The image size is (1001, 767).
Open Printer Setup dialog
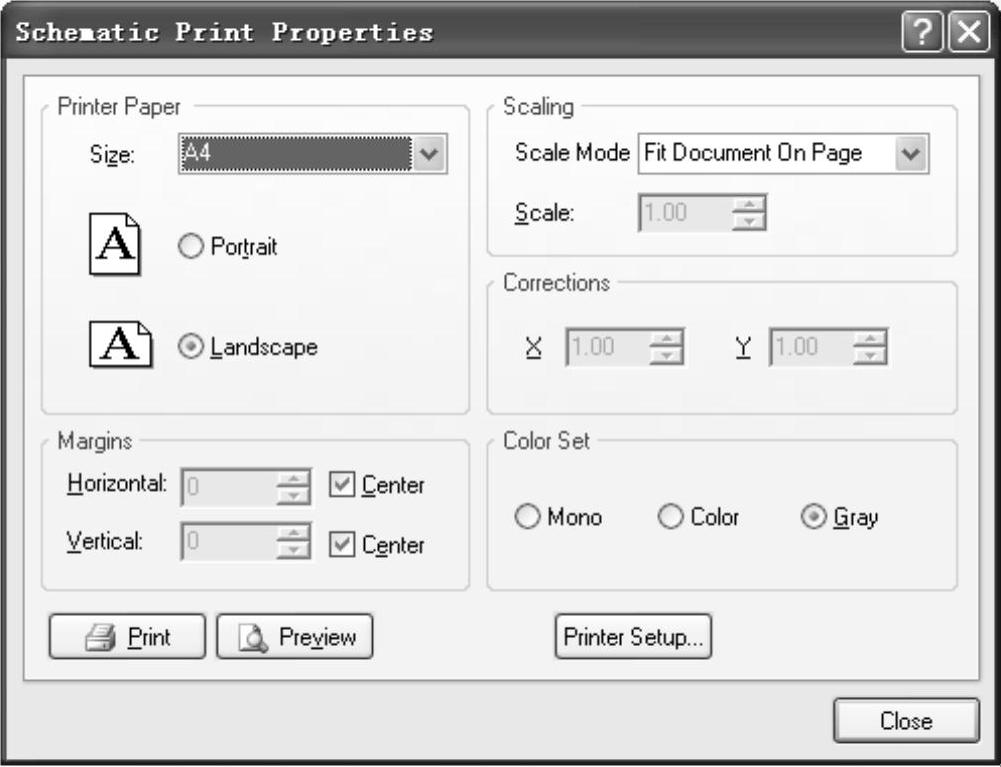click(633, 637)
